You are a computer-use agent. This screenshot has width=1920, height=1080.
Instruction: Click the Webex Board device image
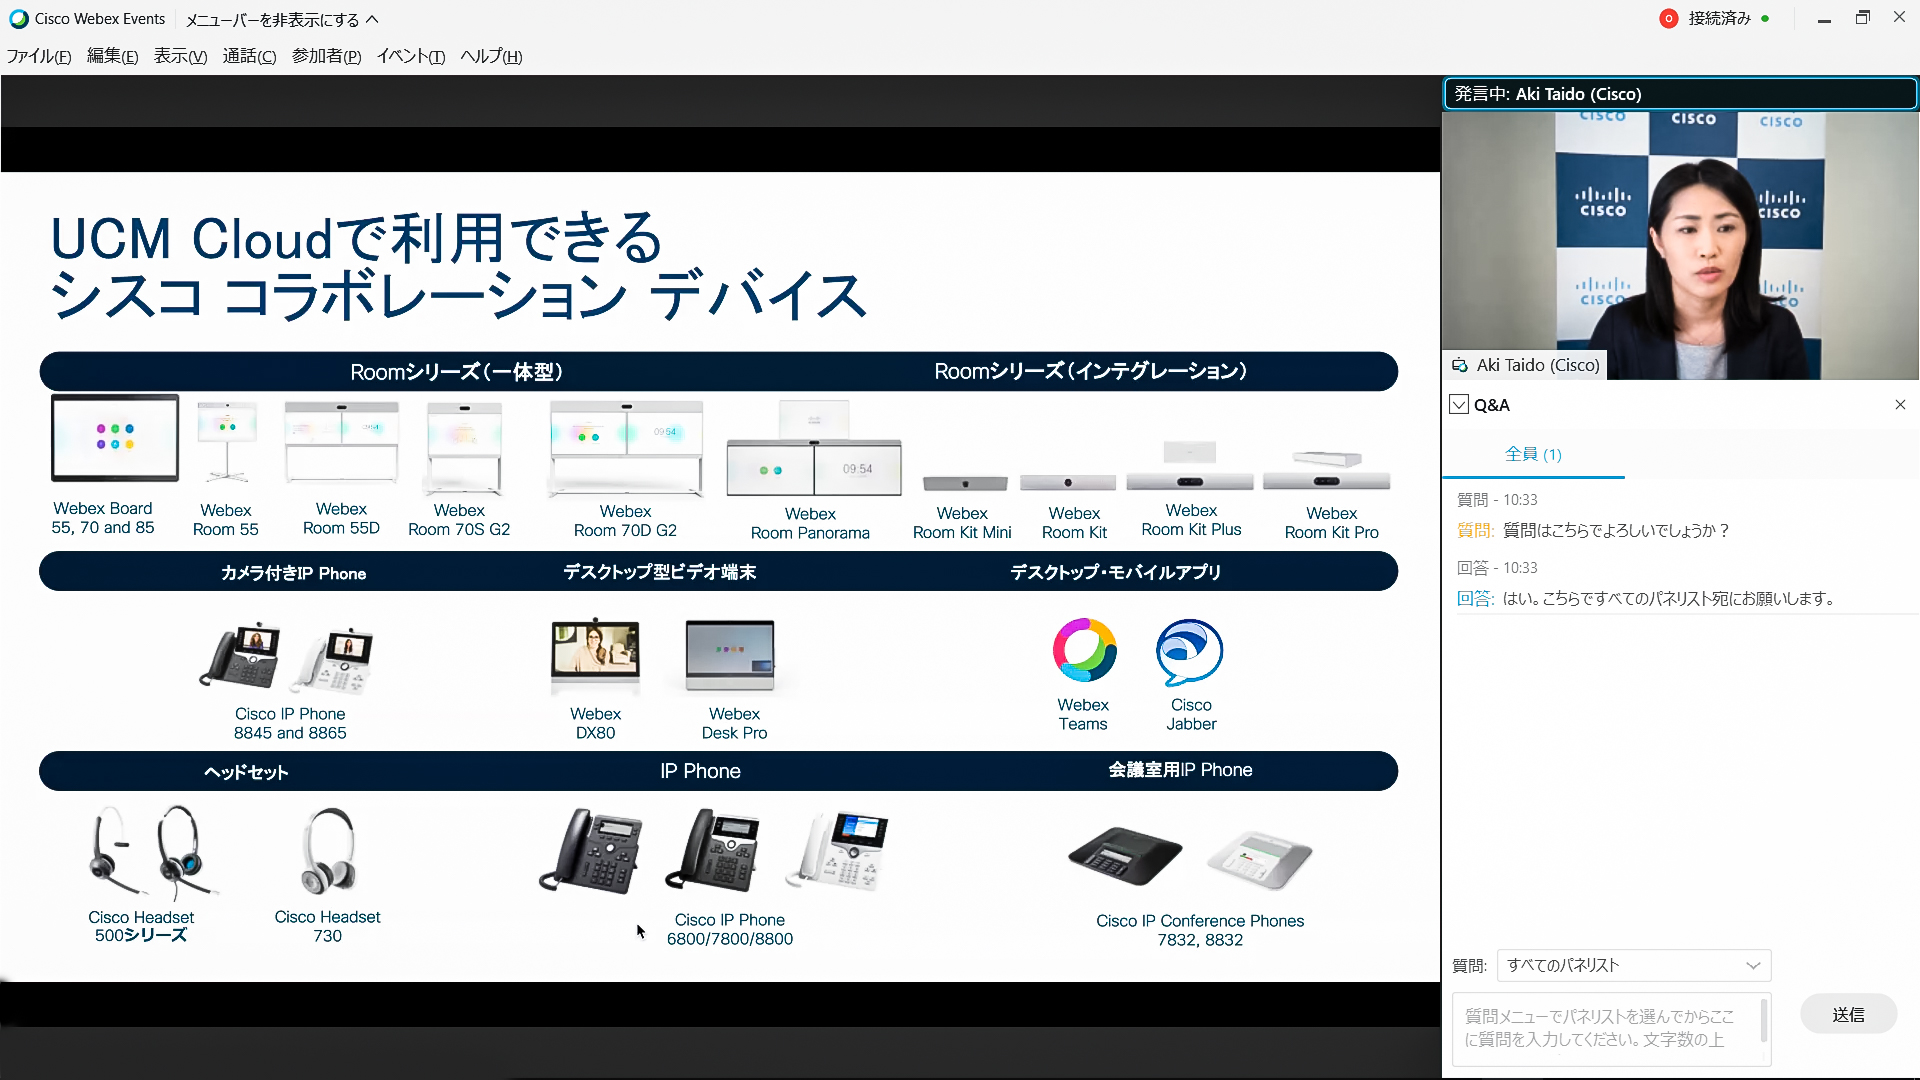(x=115, y=438)
